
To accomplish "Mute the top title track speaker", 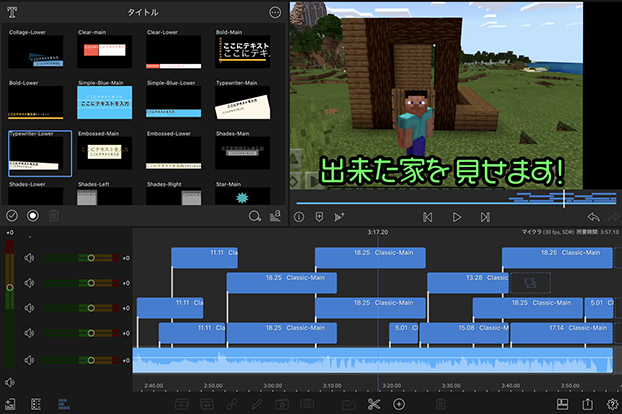I will 29,258.
